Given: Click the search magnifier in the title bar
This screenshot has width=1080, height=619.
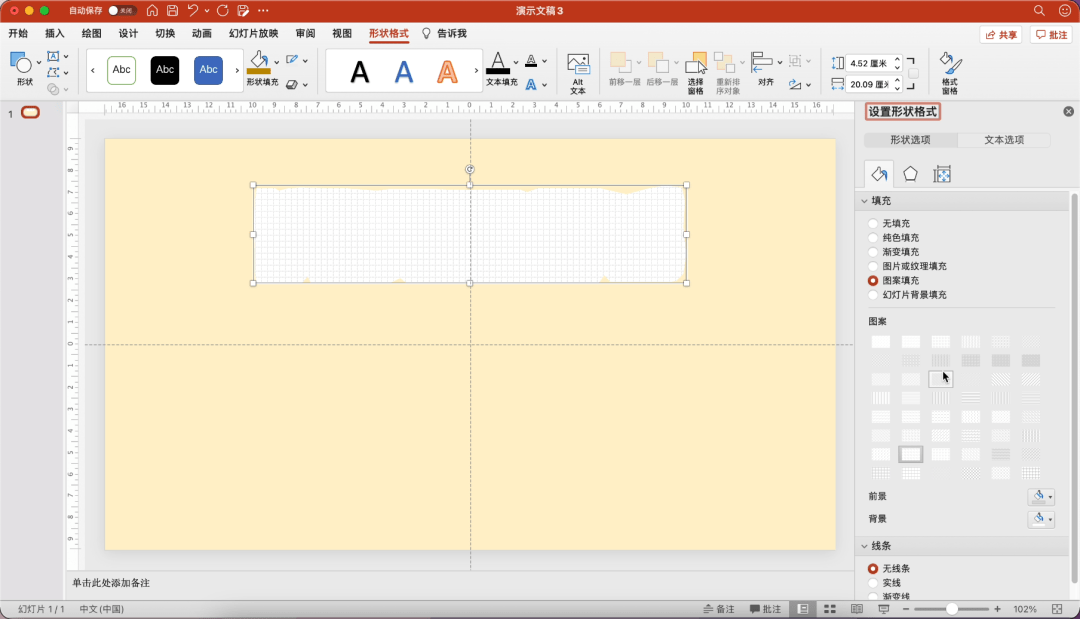Looking at the screenshot, I should pyautogui.click(x=1039, y=10).
